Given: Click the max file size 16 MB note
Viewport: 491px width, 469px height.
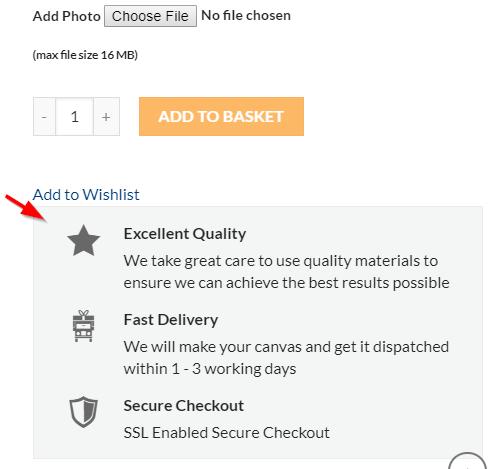Looking at the screenshot, I should [x=85, y=55].
